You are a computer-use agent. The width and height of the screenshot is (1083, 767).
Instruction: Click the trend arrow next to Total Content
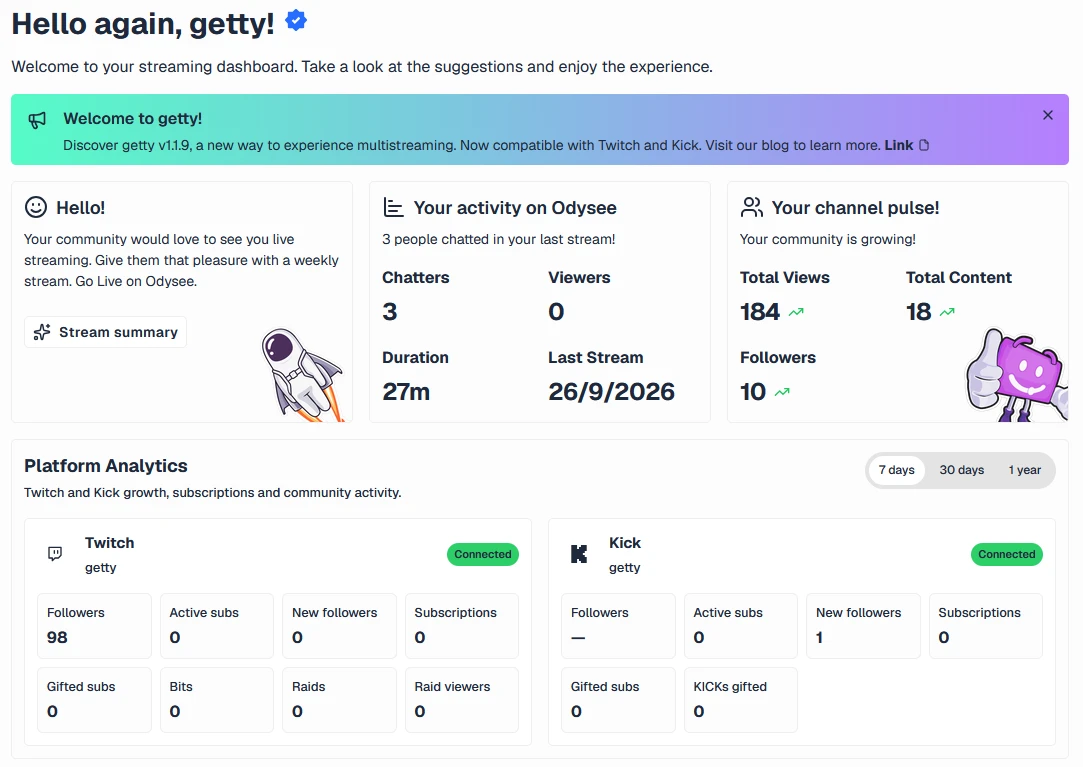pos(948,312)
